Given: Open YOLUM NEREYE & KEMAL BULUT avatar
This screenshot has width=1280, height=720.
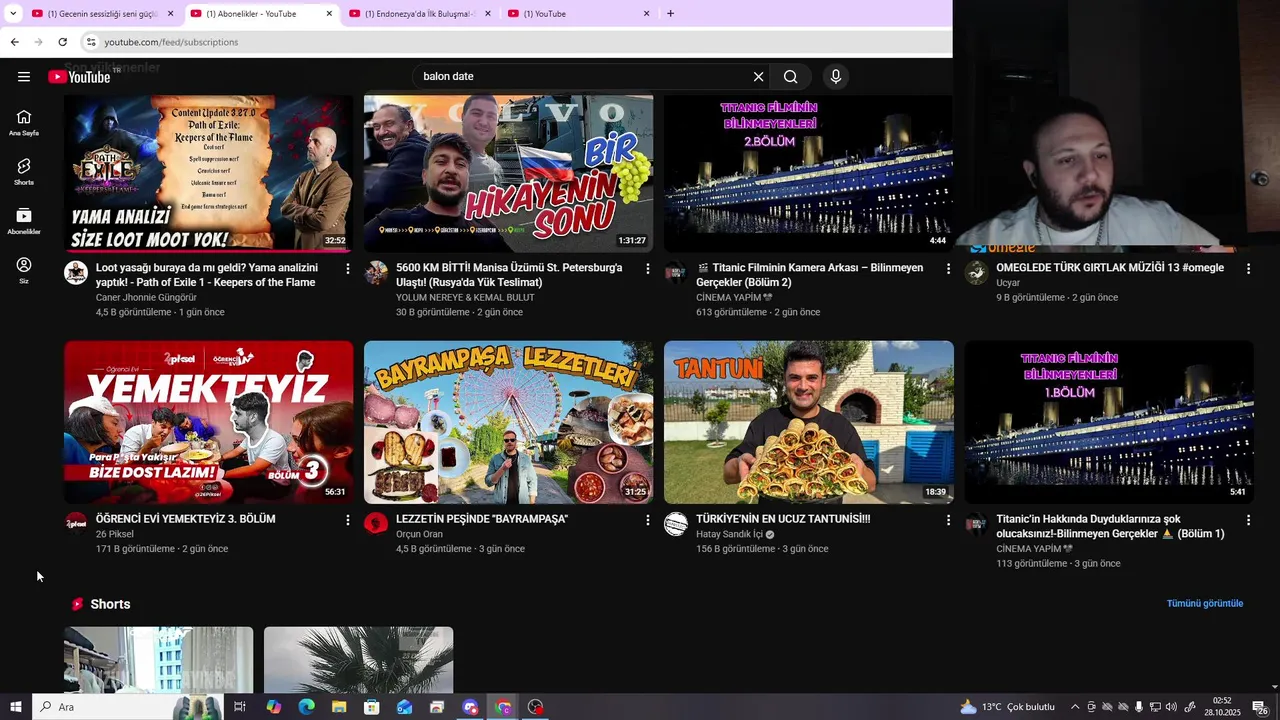Looking at the screenshot, I should click(x=376, y=273).
